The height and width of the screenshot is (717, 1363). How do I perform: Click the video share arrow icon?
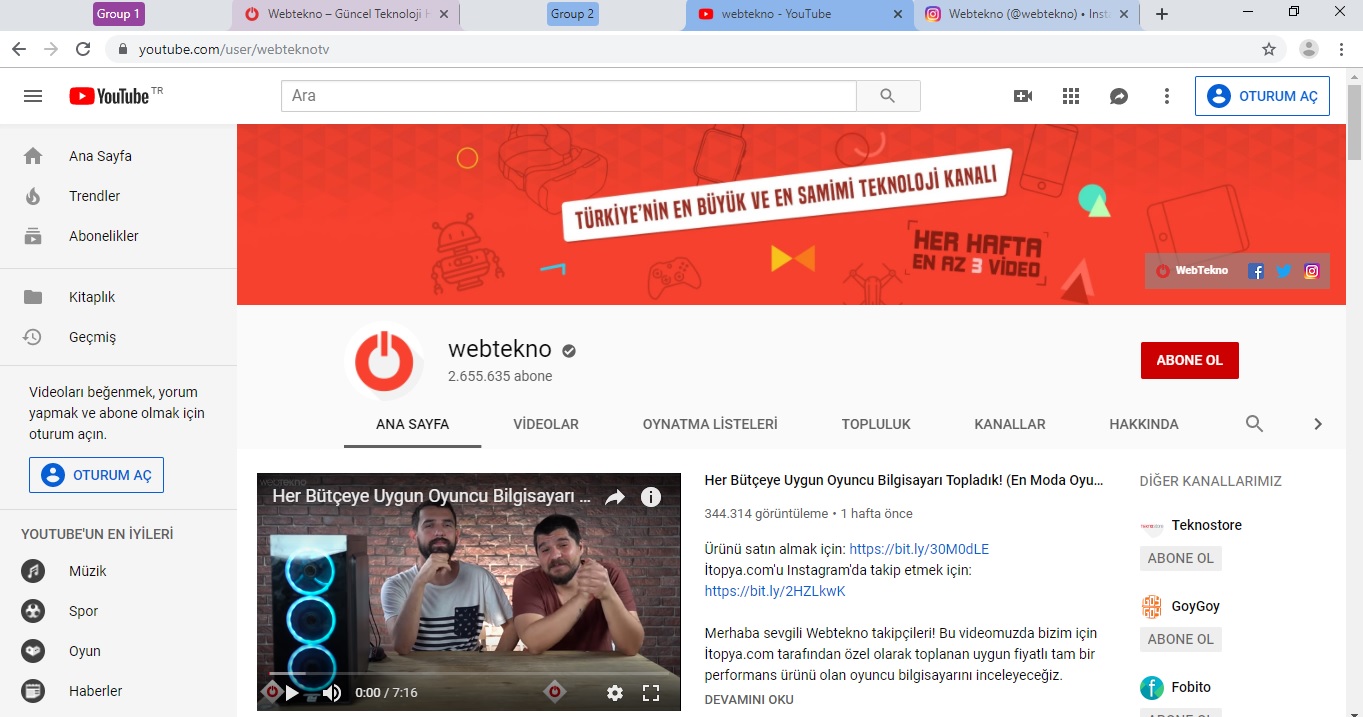coord(615,497)
